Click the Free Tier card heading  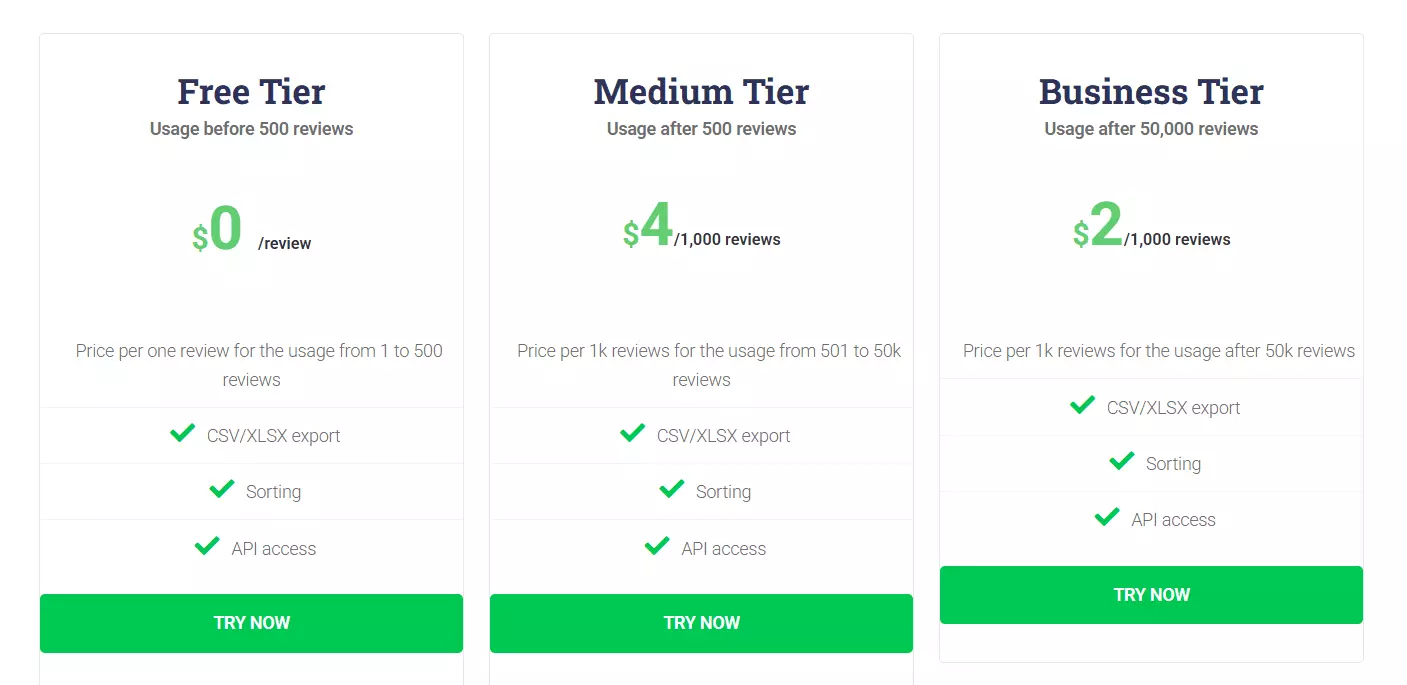coord(251,91)
